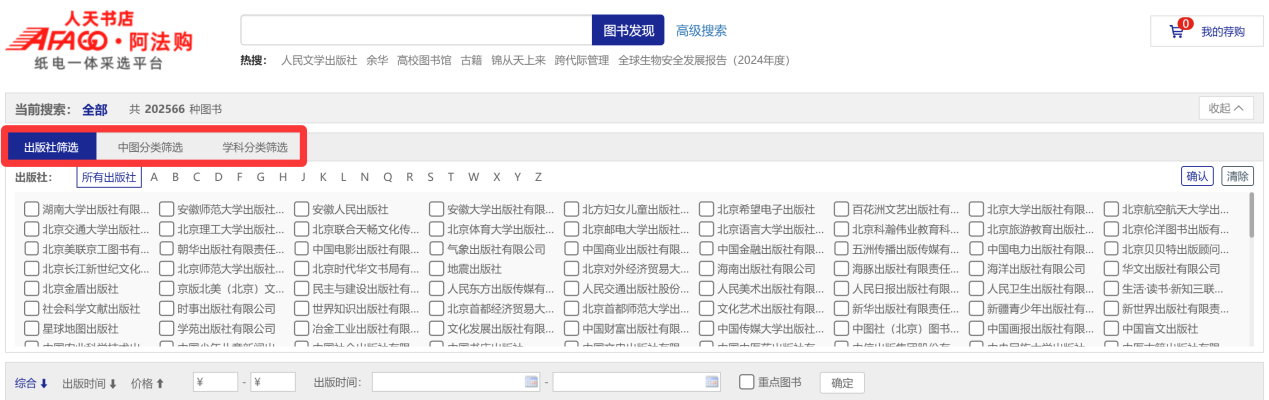Switch to 中图分类筛选 tab
1269x400 pixels.
point(150,147)
